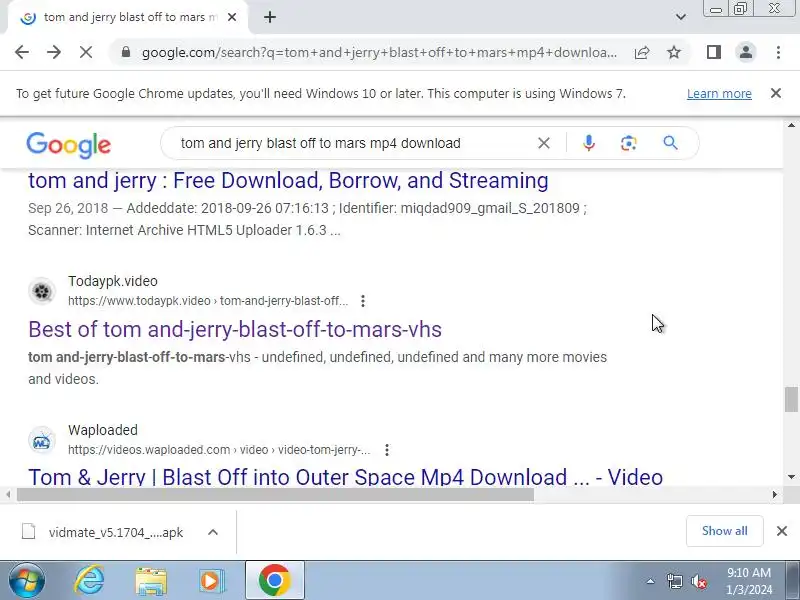
Task: Open the Chrome profile menu
Action: pos(746,52)
